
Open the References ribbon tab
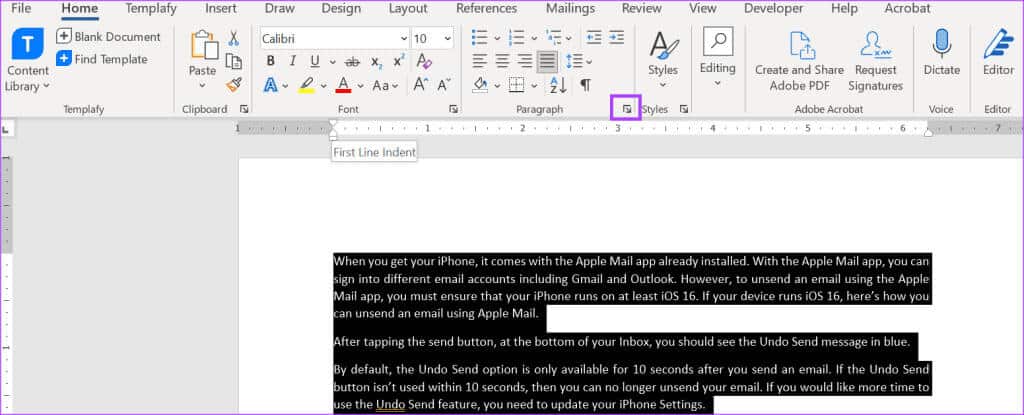pyautogui.click(x=486, y=8)
